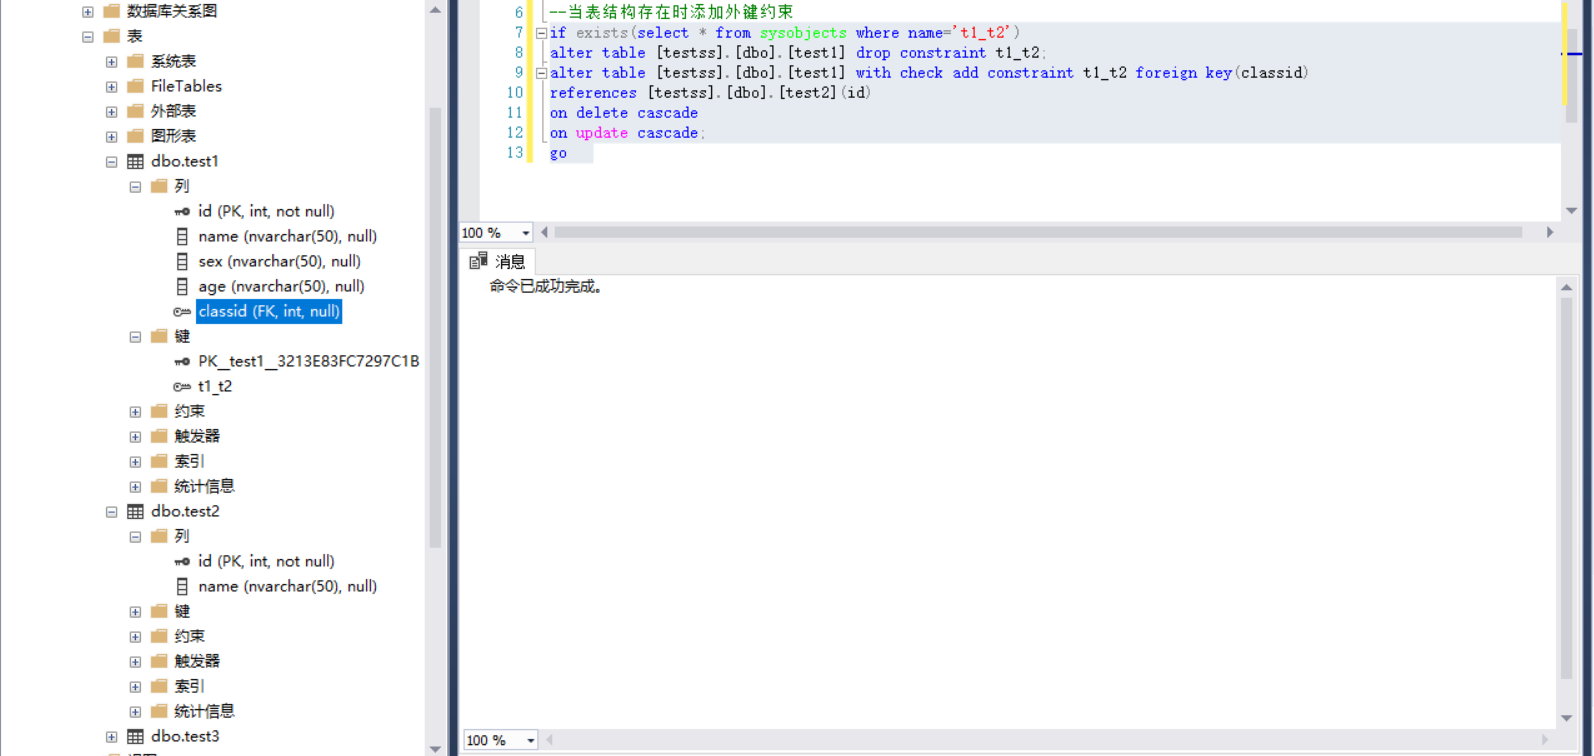Screen dimensions: 1594x756
Task: Click the 统计信息 folder icon under dbo.test1
Action: [x=159, y=486]
